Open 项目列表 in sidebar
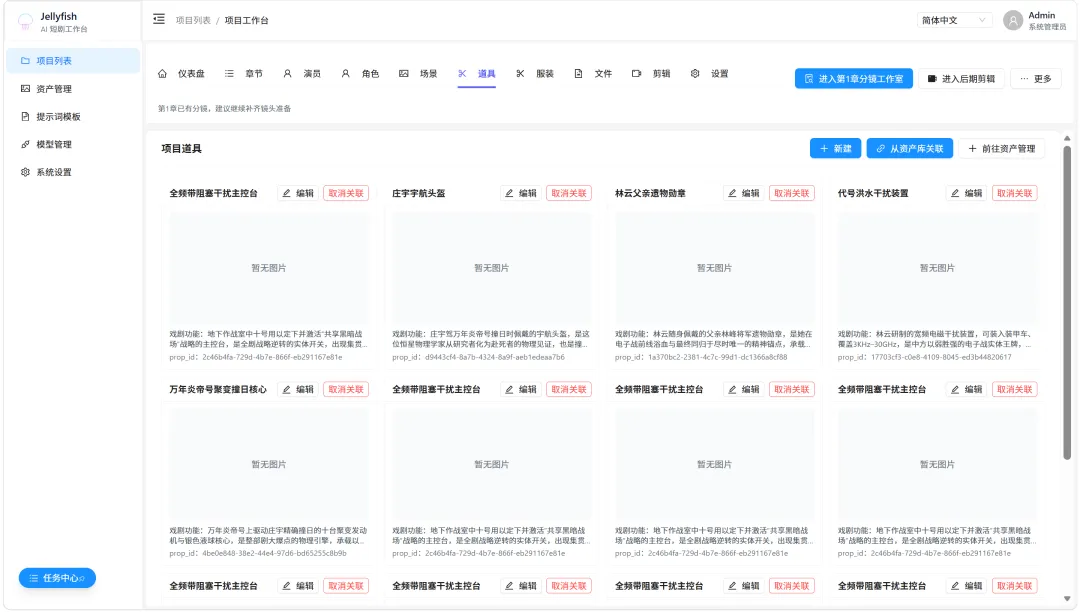The height and width of the screenshot is (612, 1080). (x=72, y=61)
